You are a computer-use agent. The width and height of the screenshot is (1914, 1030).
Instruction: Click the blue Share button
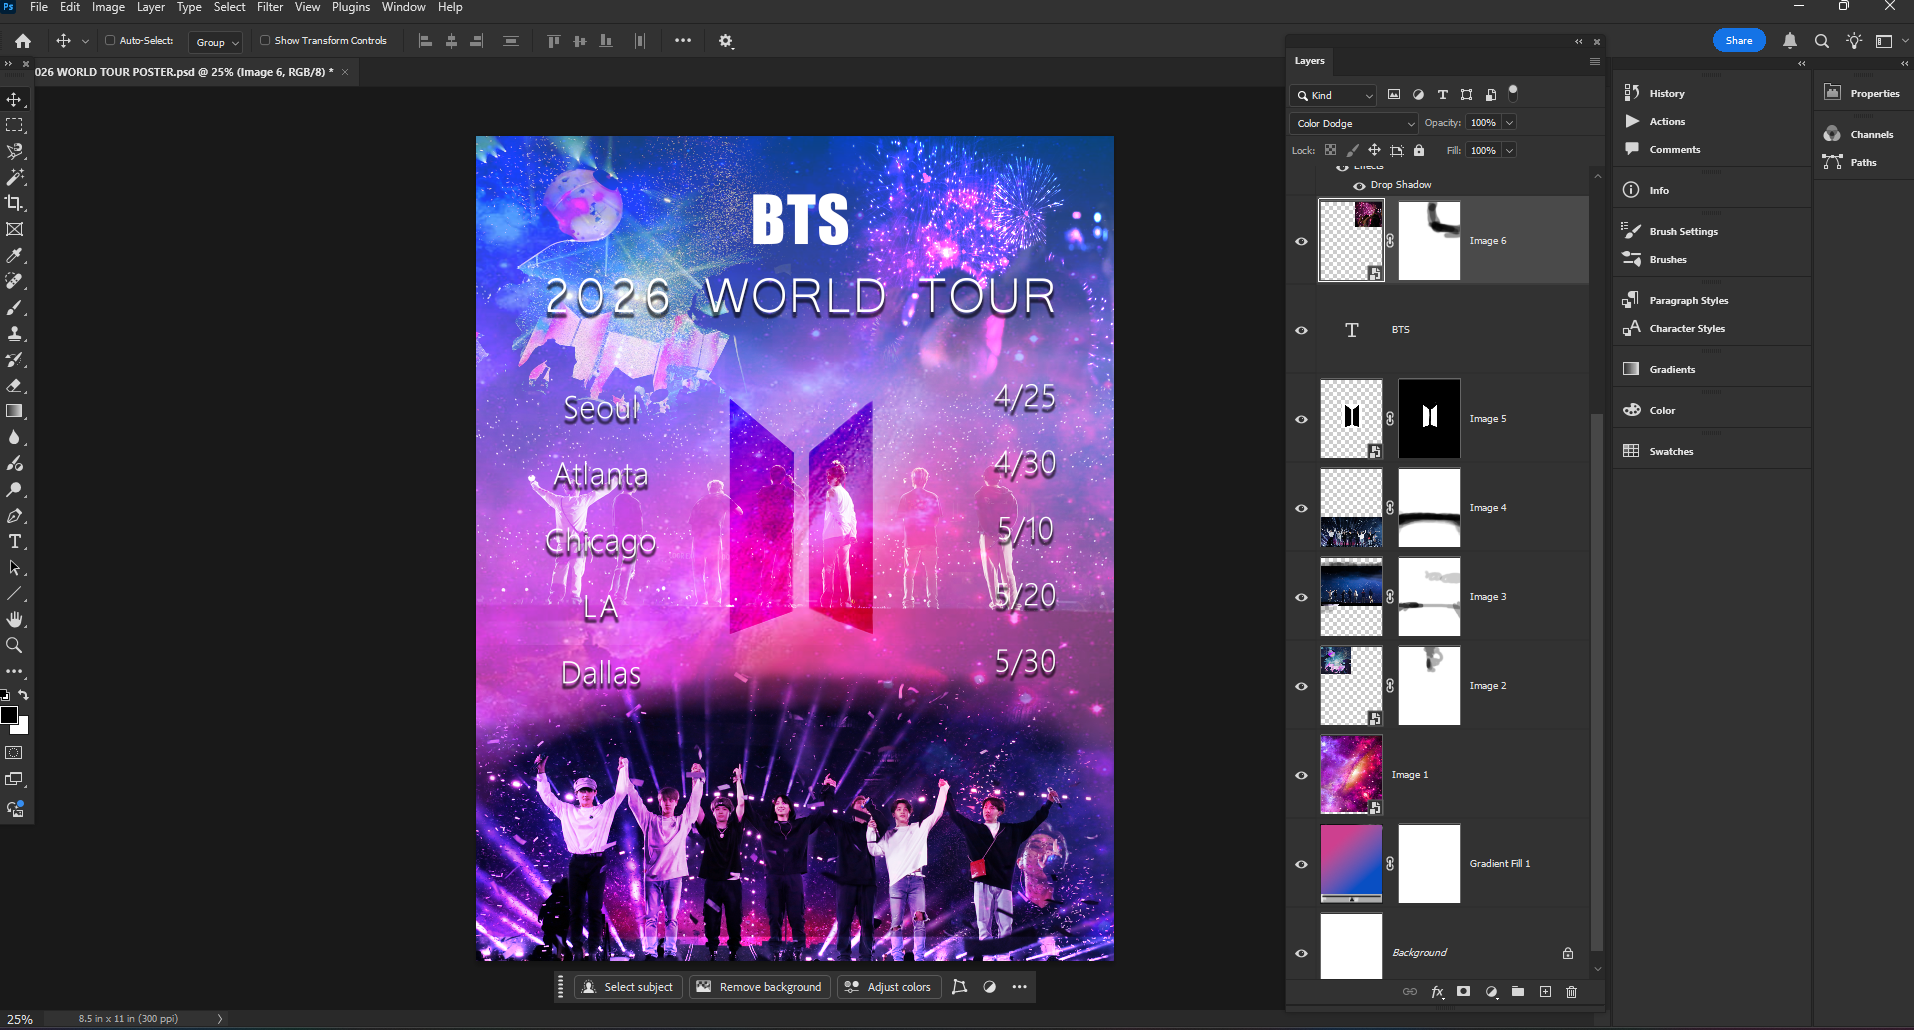coord(1738,41)
